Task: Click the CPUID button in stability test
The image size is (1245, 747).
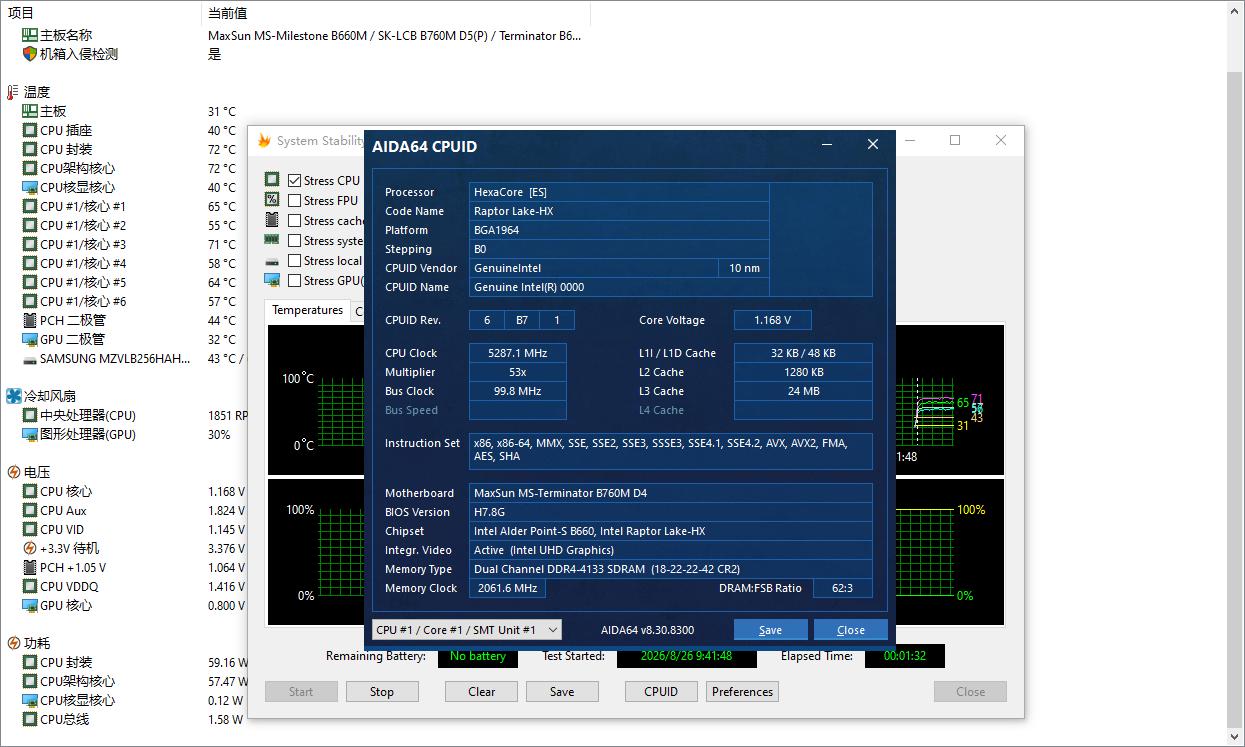Action: coord(661,691)
